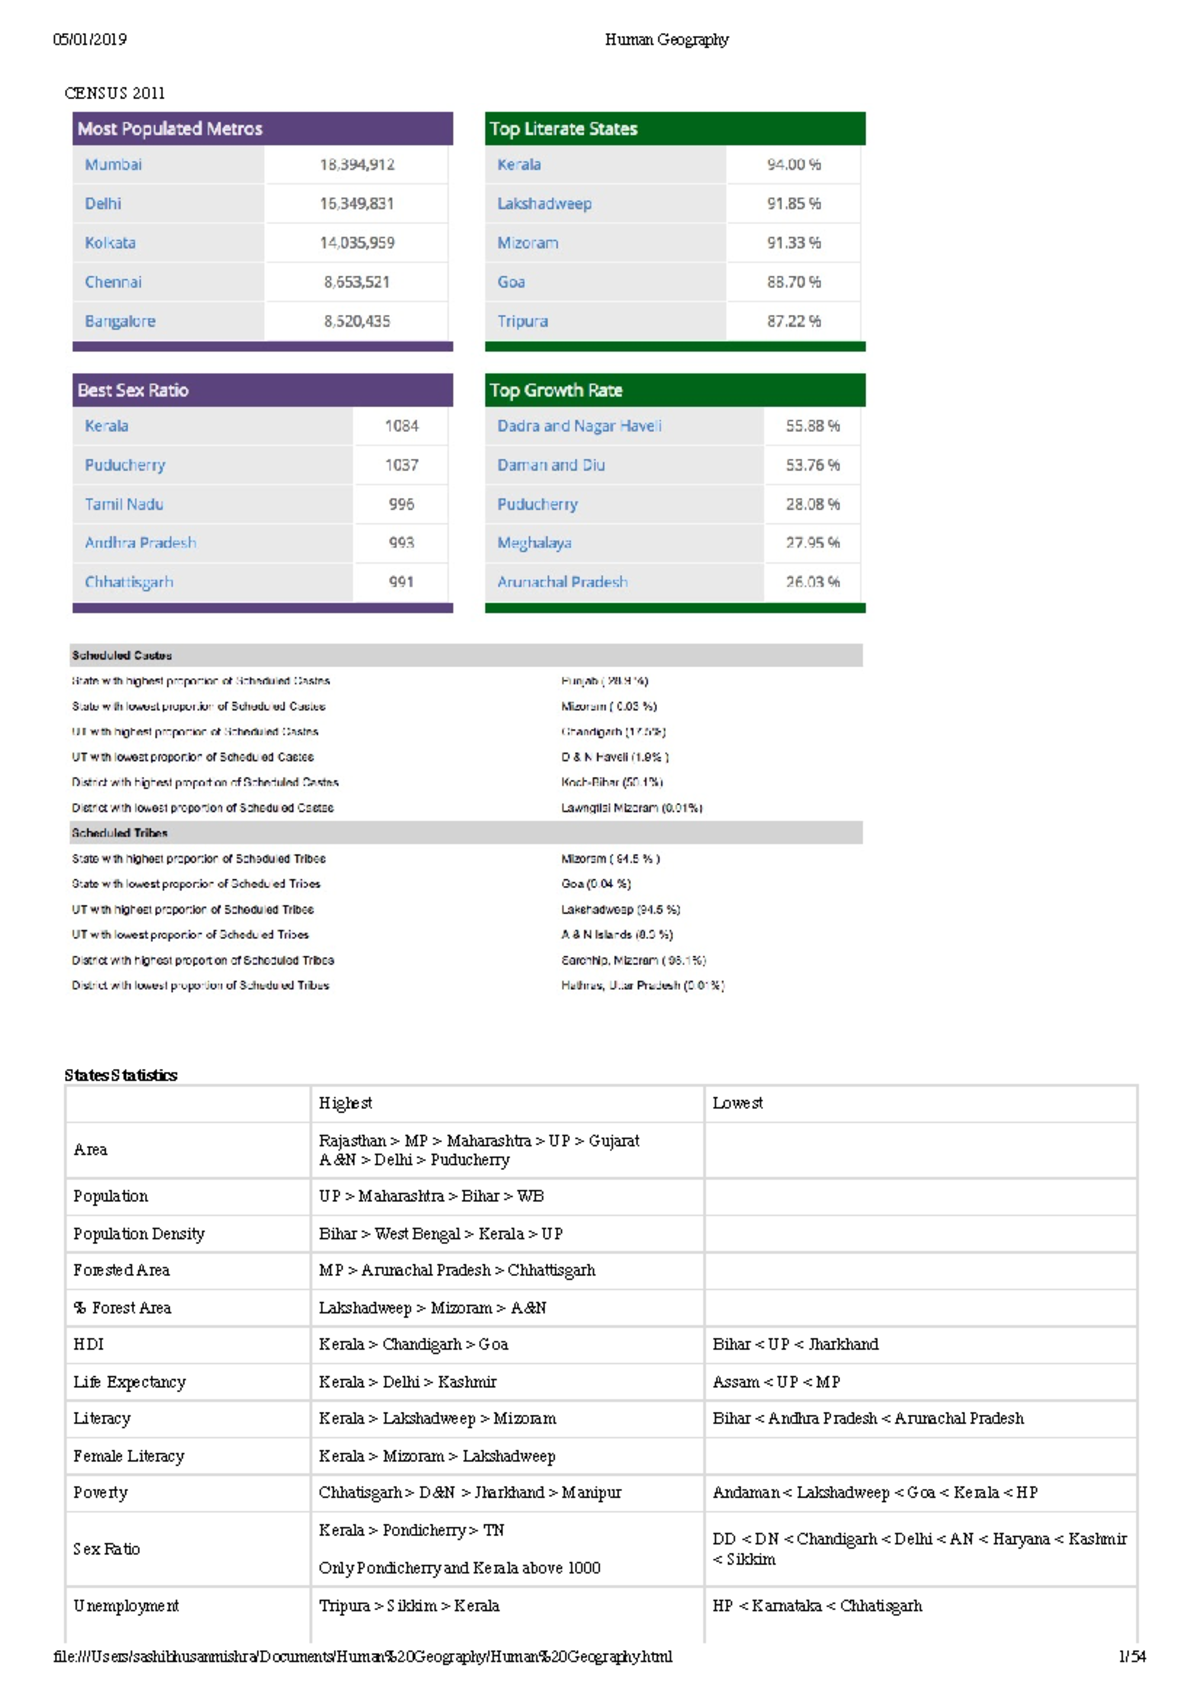1200x1697 pixels.
Task: Click the Chhattisgarh link in Best Sex Ratio
Action: (129, 582)
